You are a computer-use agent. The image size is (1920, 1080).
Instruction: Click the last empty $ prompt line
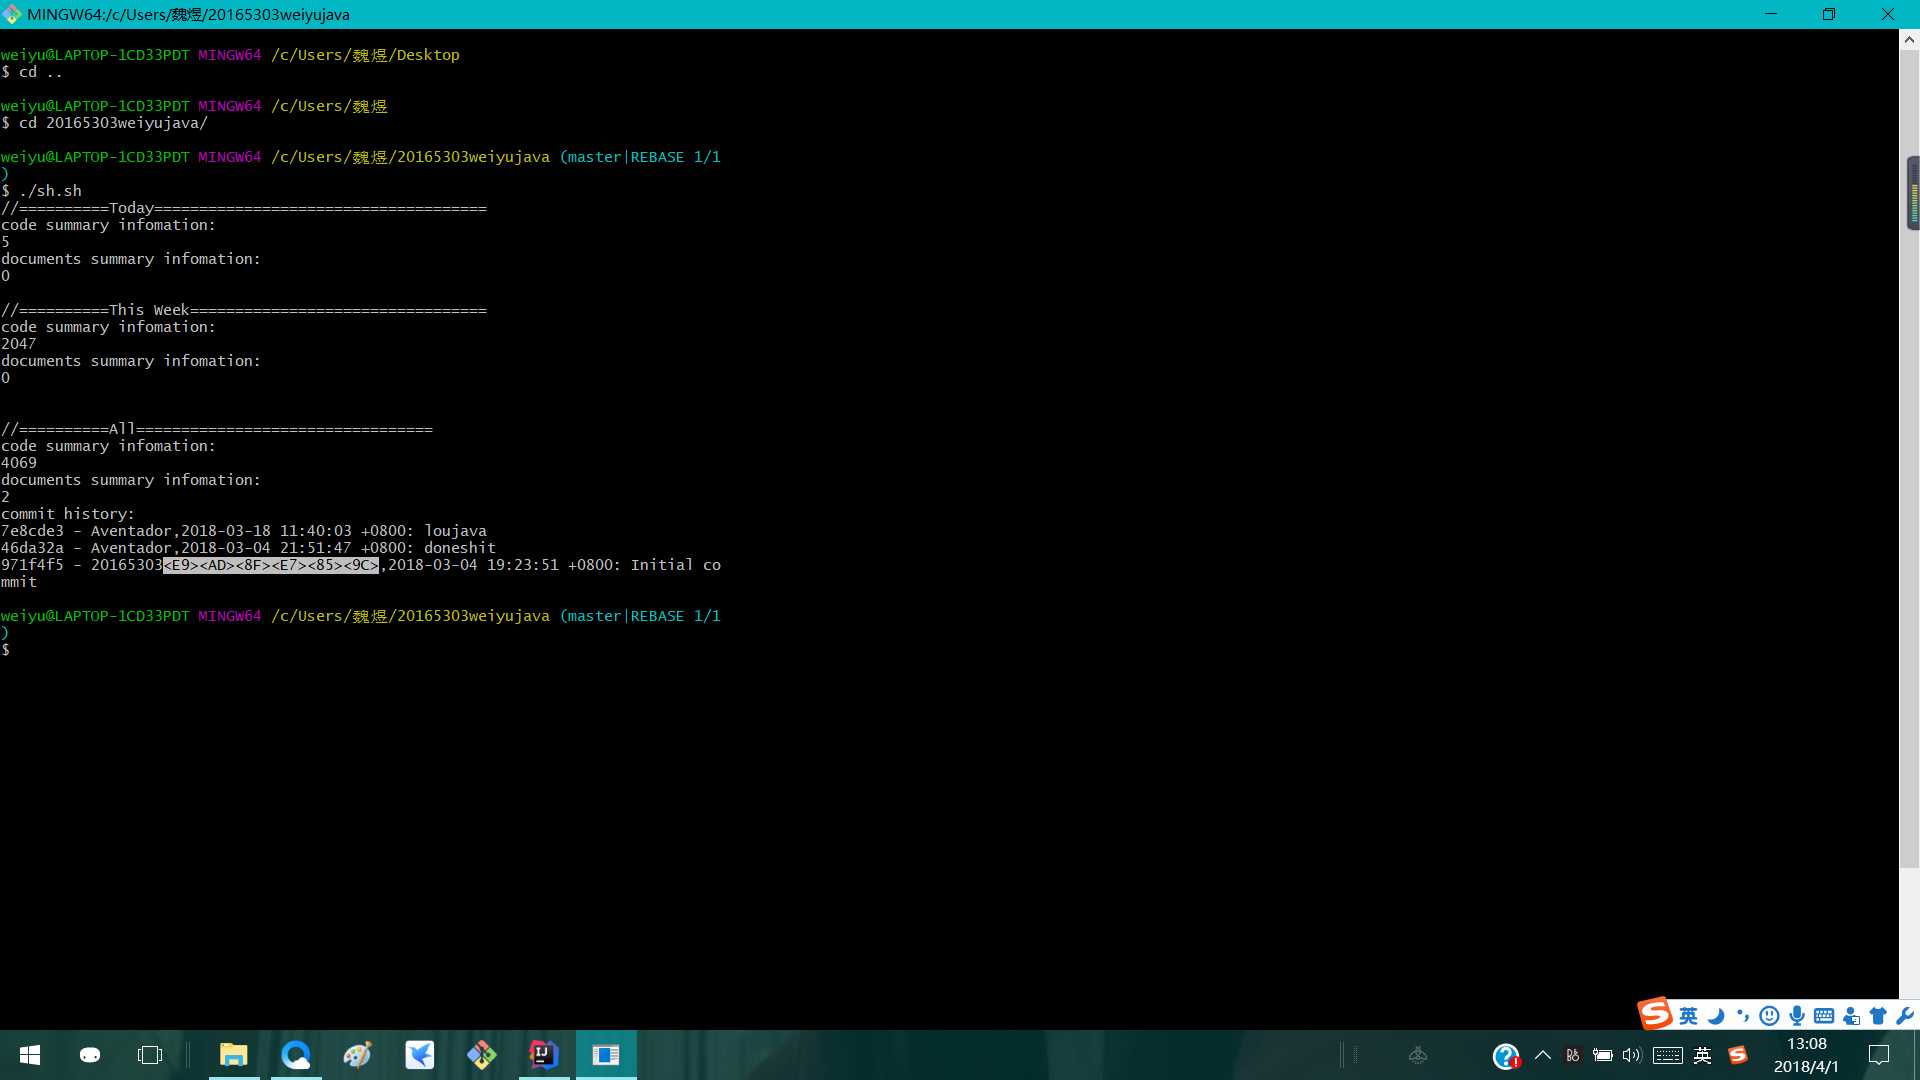pyautogui.click(x=6, y=650)
